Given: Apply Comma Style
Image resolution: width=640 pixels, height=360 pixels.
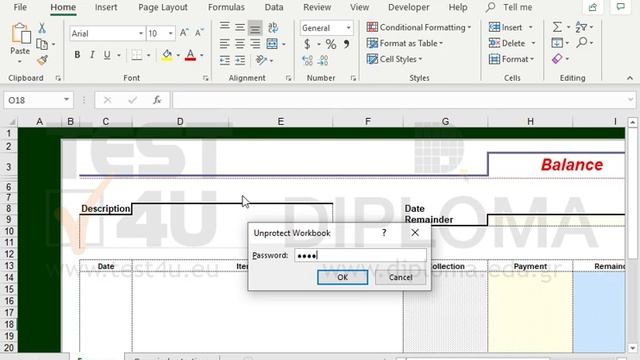Looking at the screenshot, I should coord(346,44).
